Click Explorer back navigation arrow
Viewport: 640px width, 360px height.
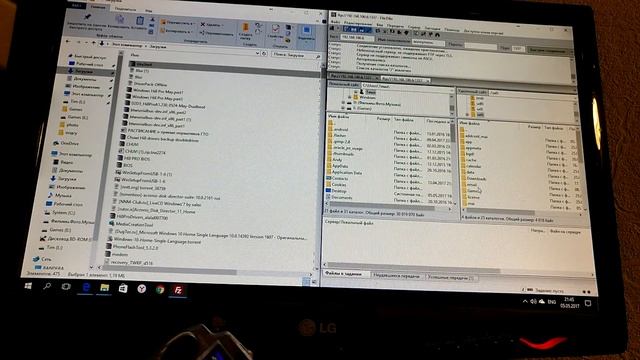click(68, 41)
